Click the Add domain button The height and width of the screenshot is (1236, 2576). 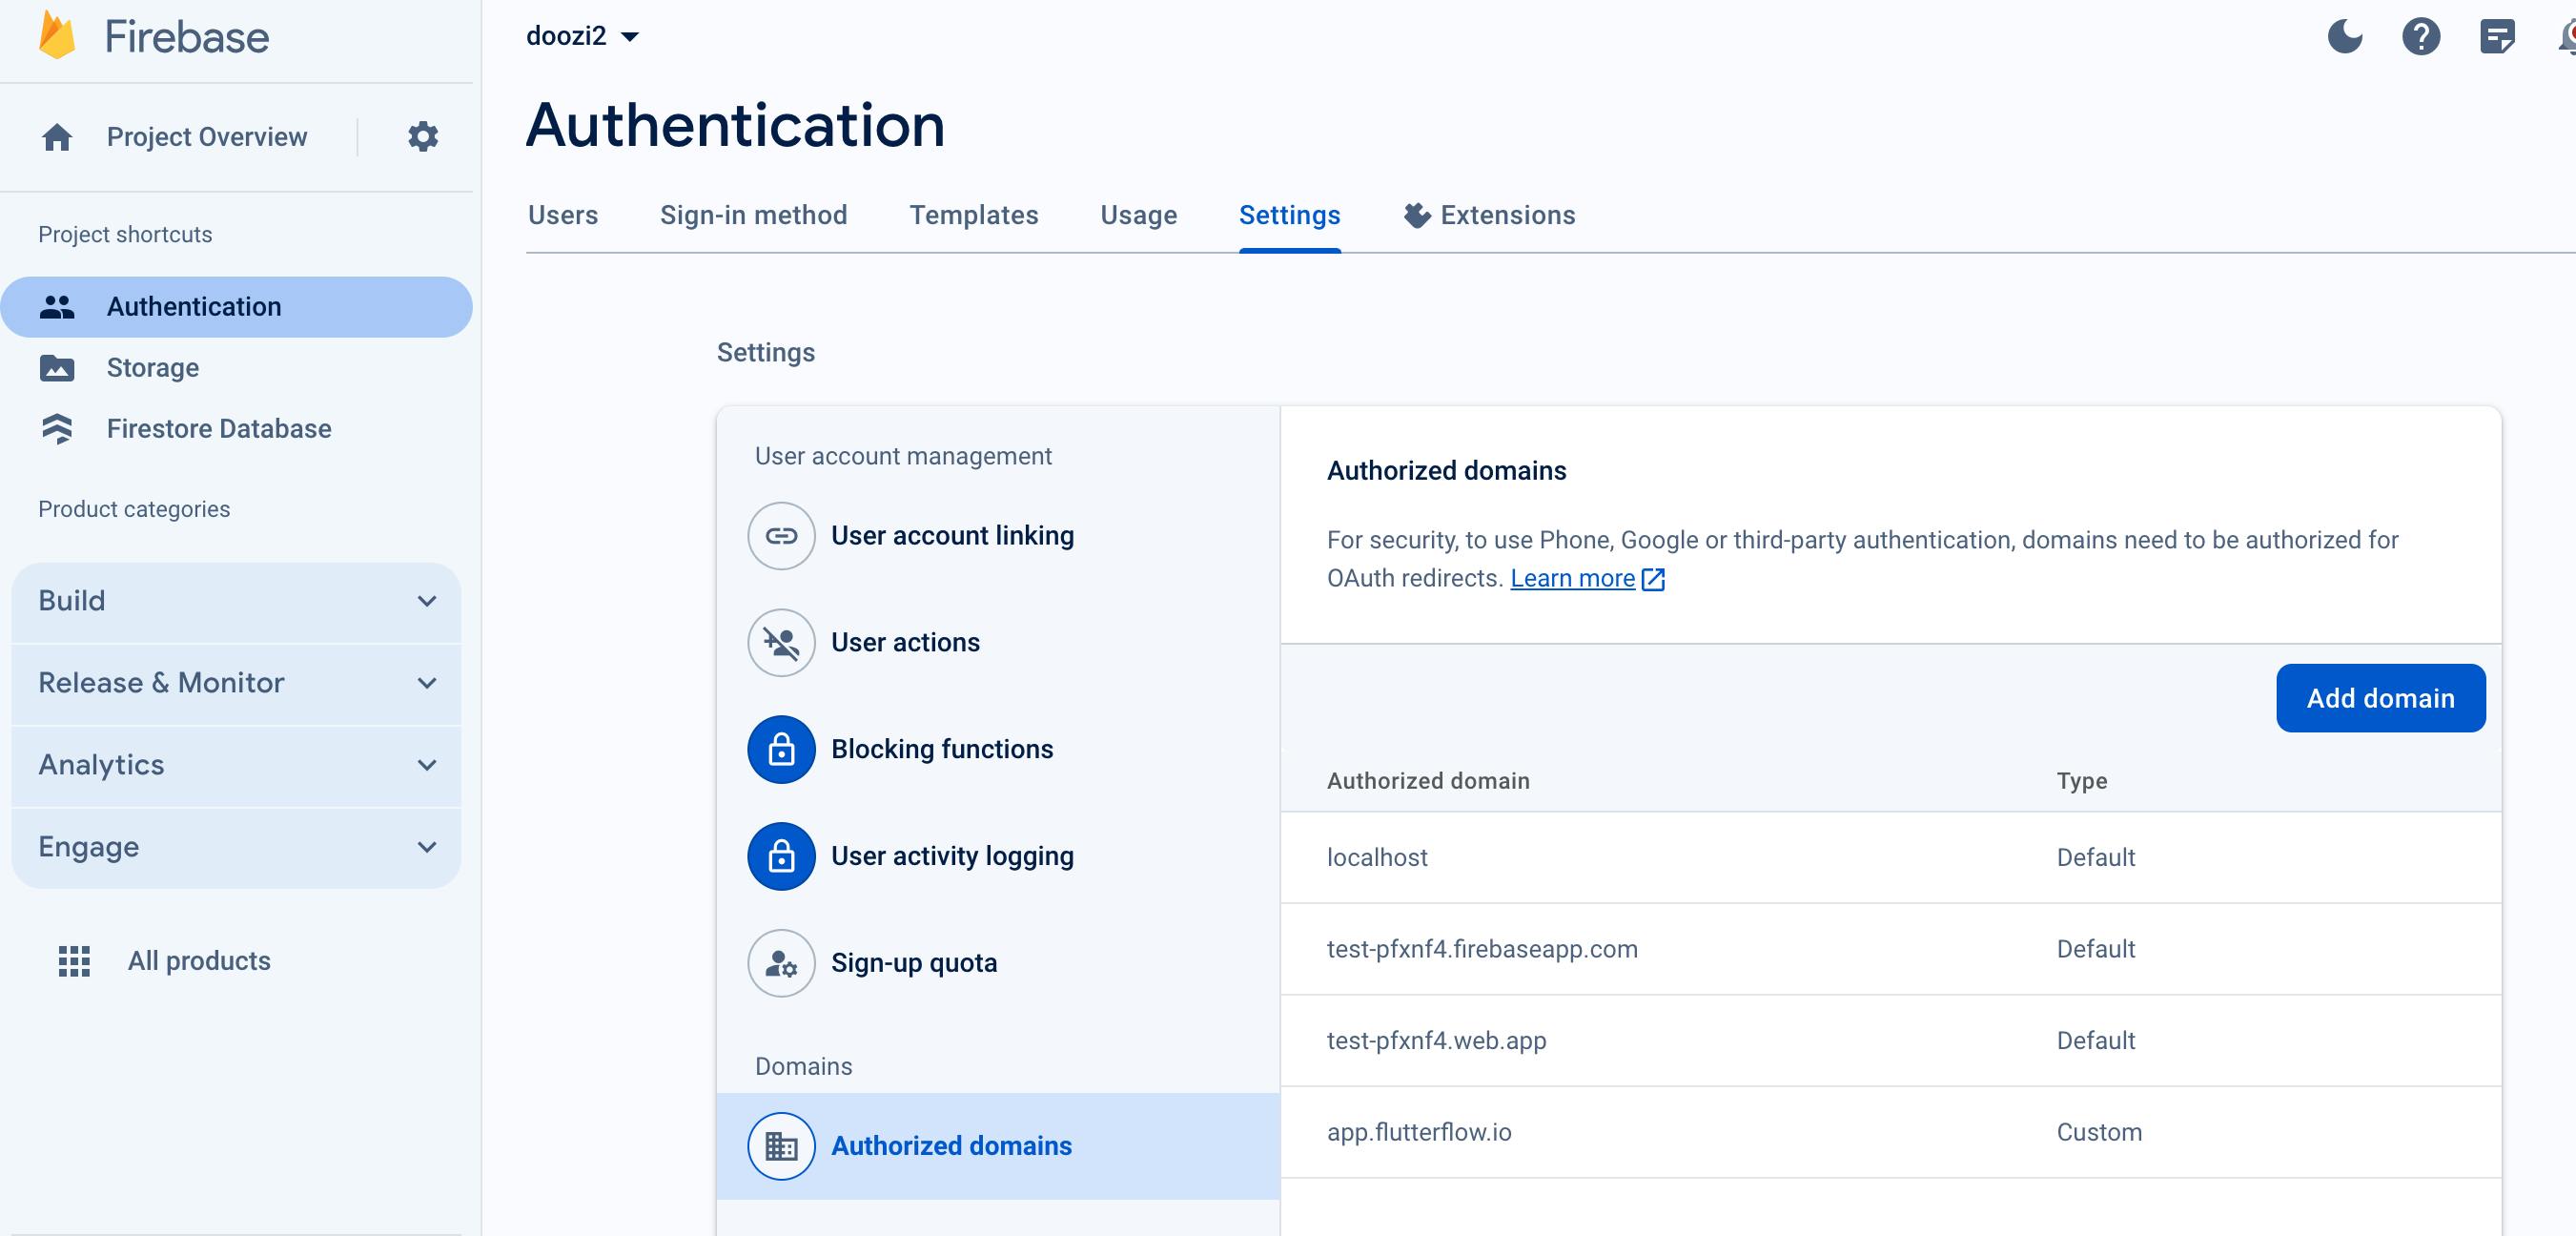tap(2379, 698)
